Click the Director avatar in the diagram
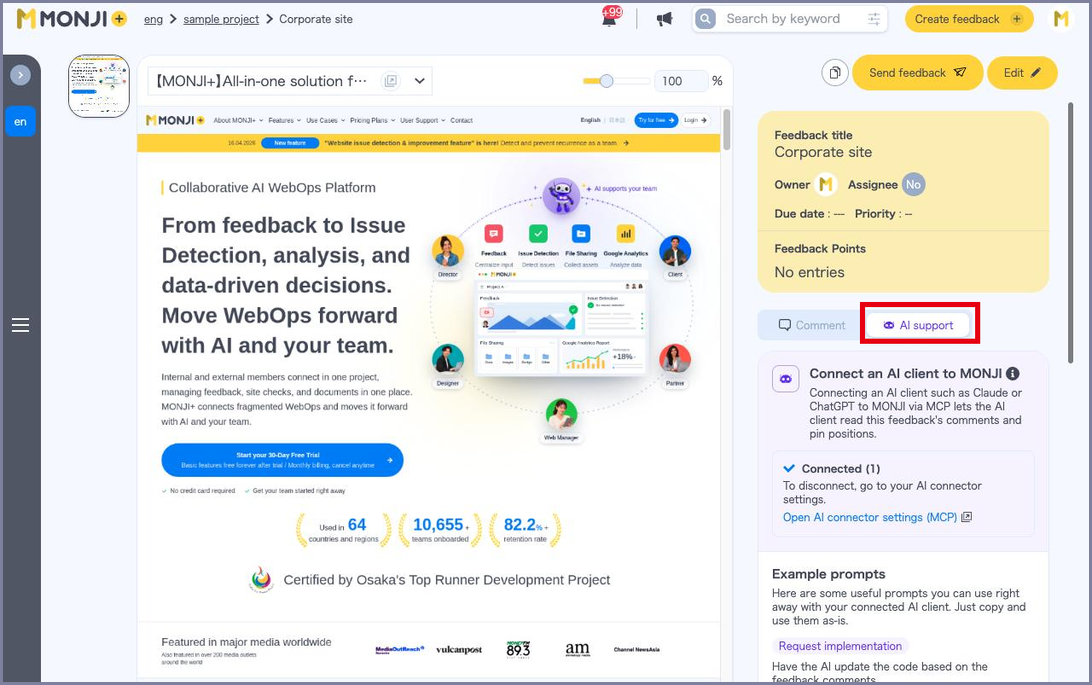Screen dimensions: 1092x685 pyautogui.click(x=448, y=251)
